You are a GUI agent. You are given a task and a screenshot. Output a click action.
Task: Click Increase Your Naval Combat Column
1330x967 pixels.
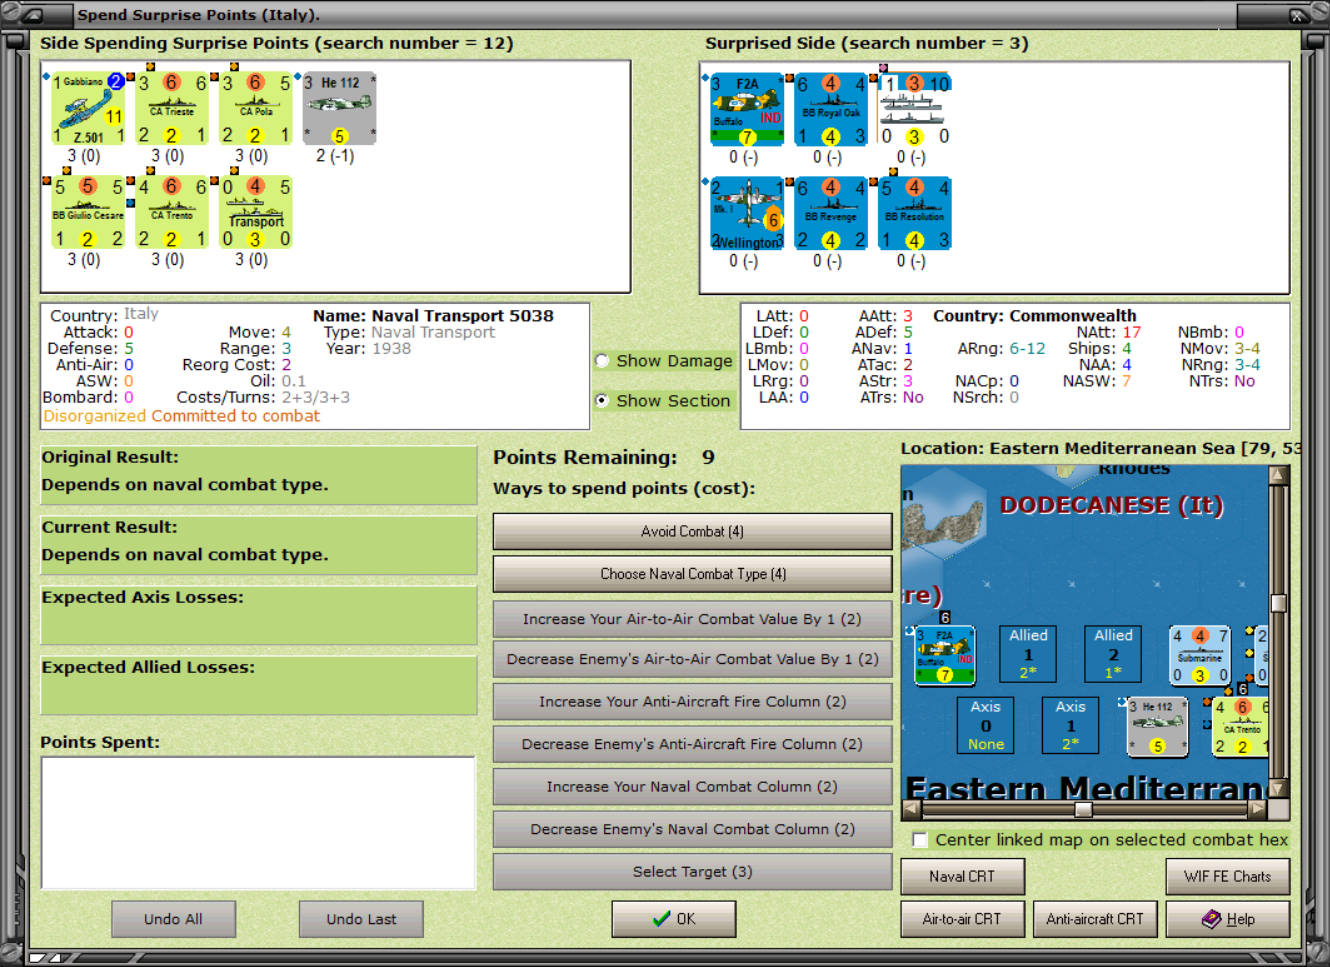(692, 787)
